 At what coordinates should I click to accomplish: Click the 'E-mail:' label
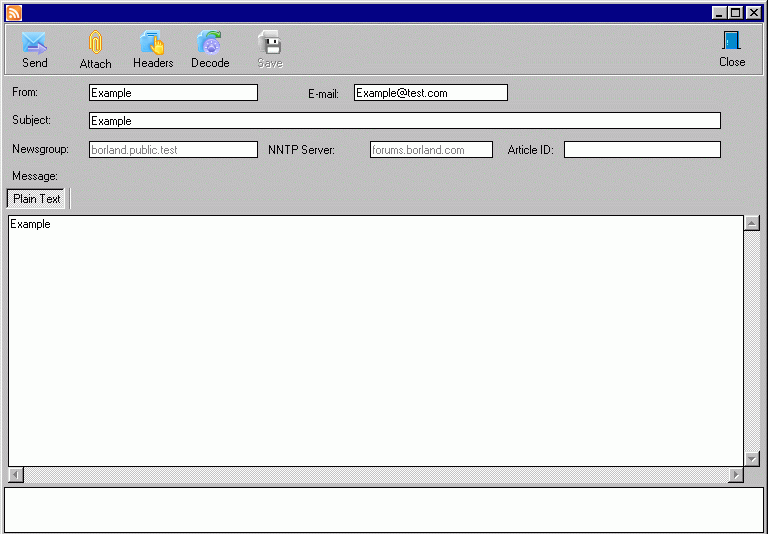323,94
